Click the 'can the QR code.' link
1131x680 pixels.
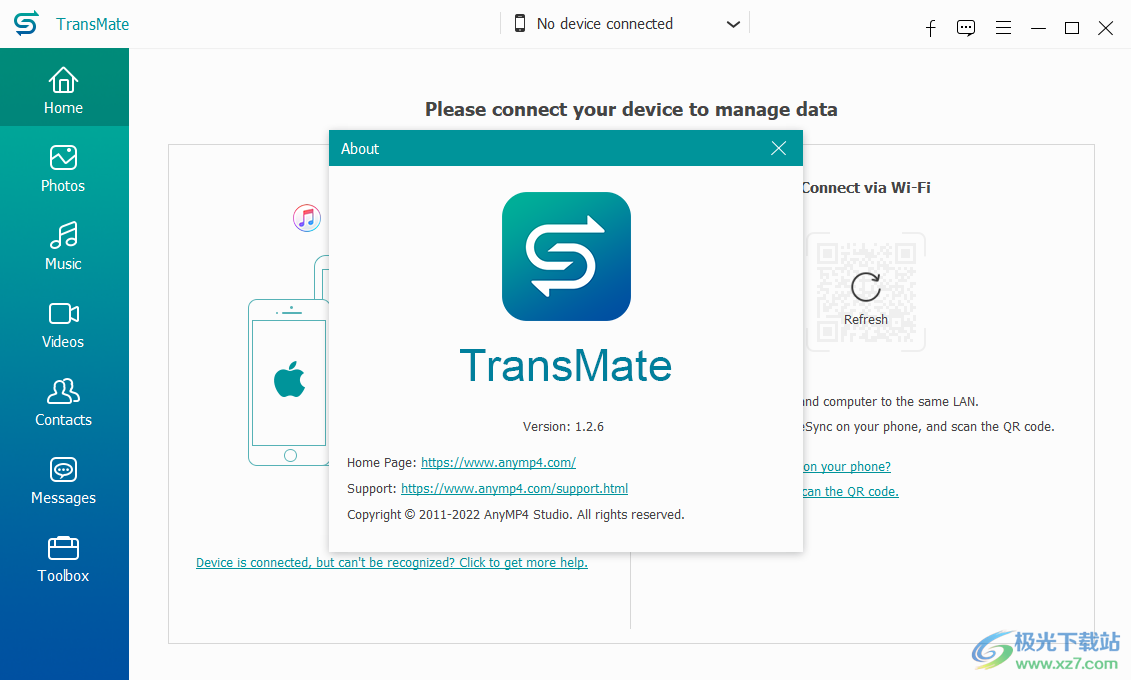pos(850,492)
